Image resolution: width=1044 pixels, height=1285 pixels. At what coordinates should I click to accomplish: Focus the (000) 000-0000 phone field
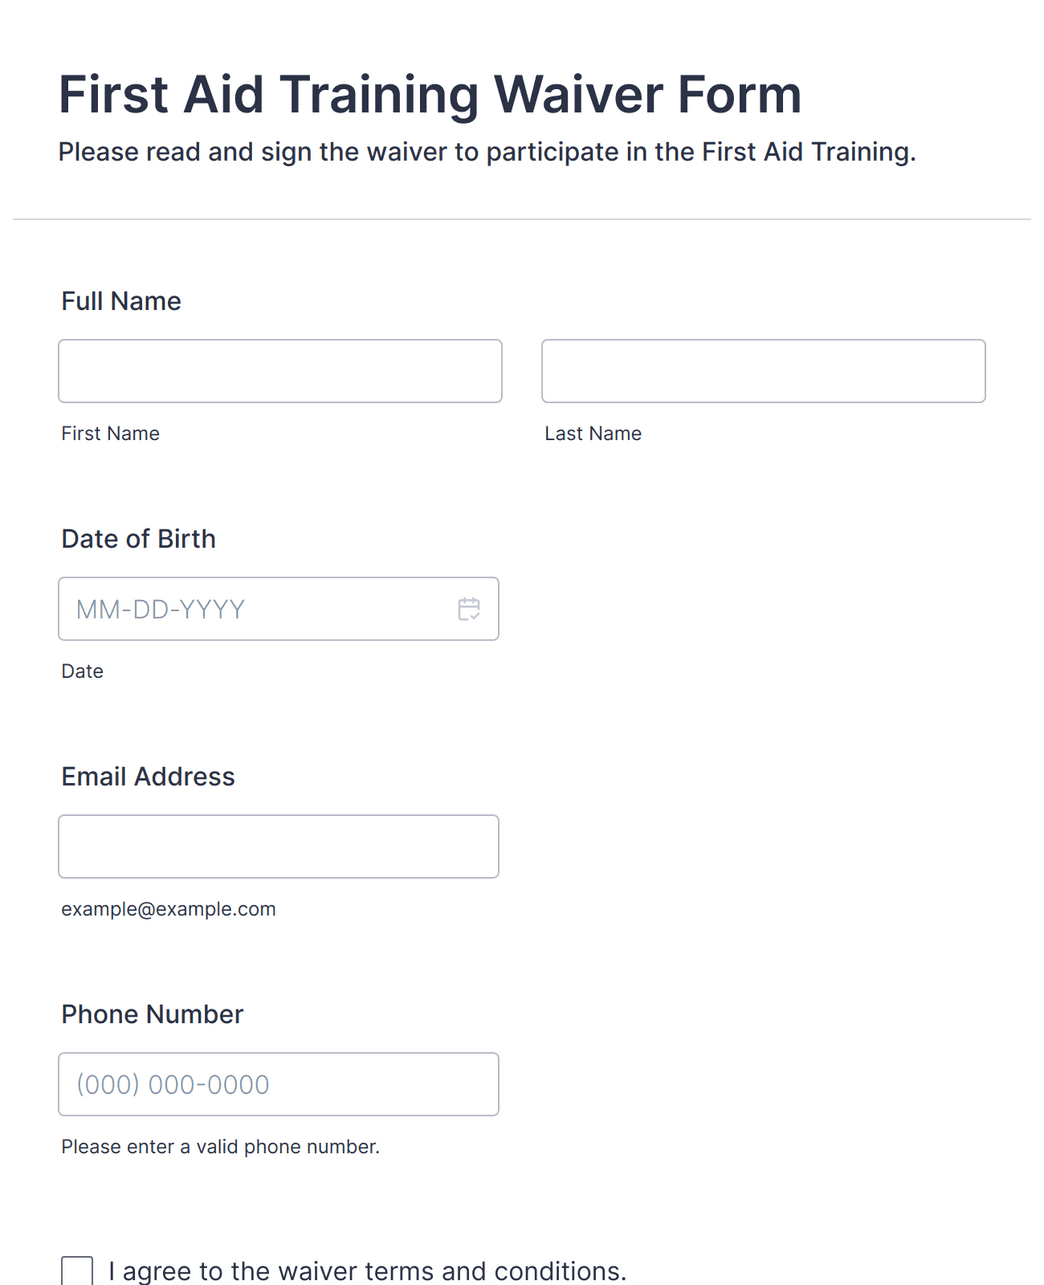click(x=278, y=1084)
